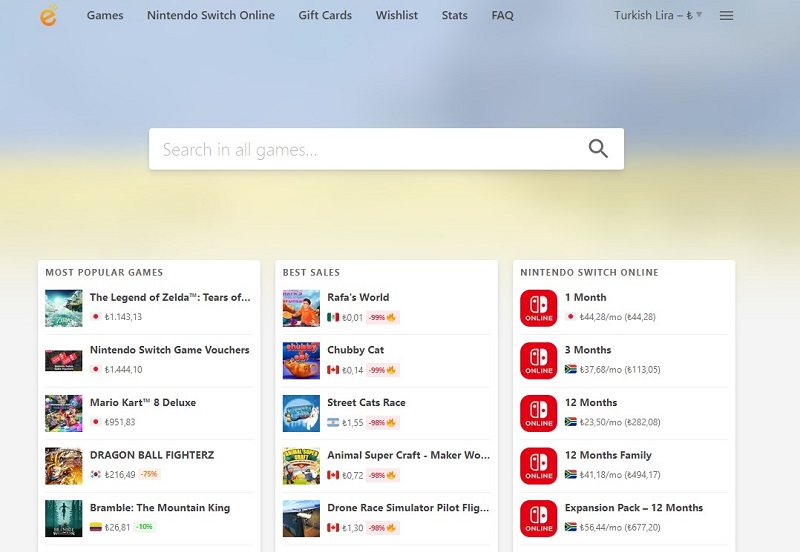Select the 12 Months membership title
This screenshot has height=552, width=800.
point(591,403)
